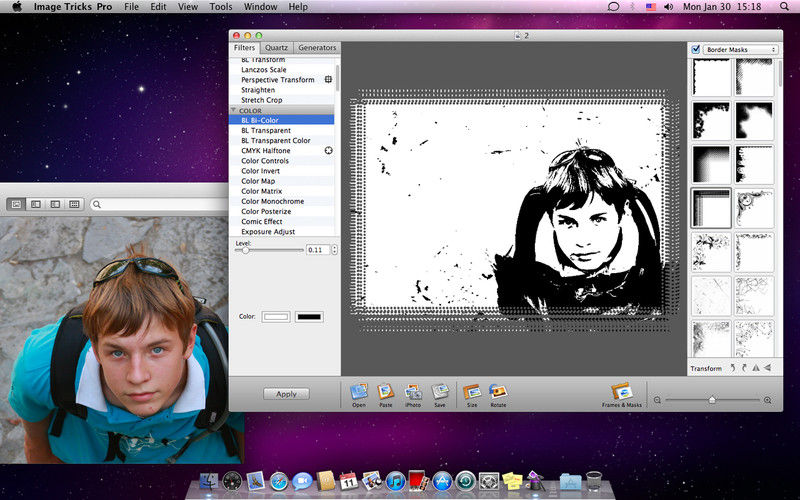The width and height of the screenshot is (800, 500).
Task: Select the CMYK Halftone filter
Action: coord(266,151)
